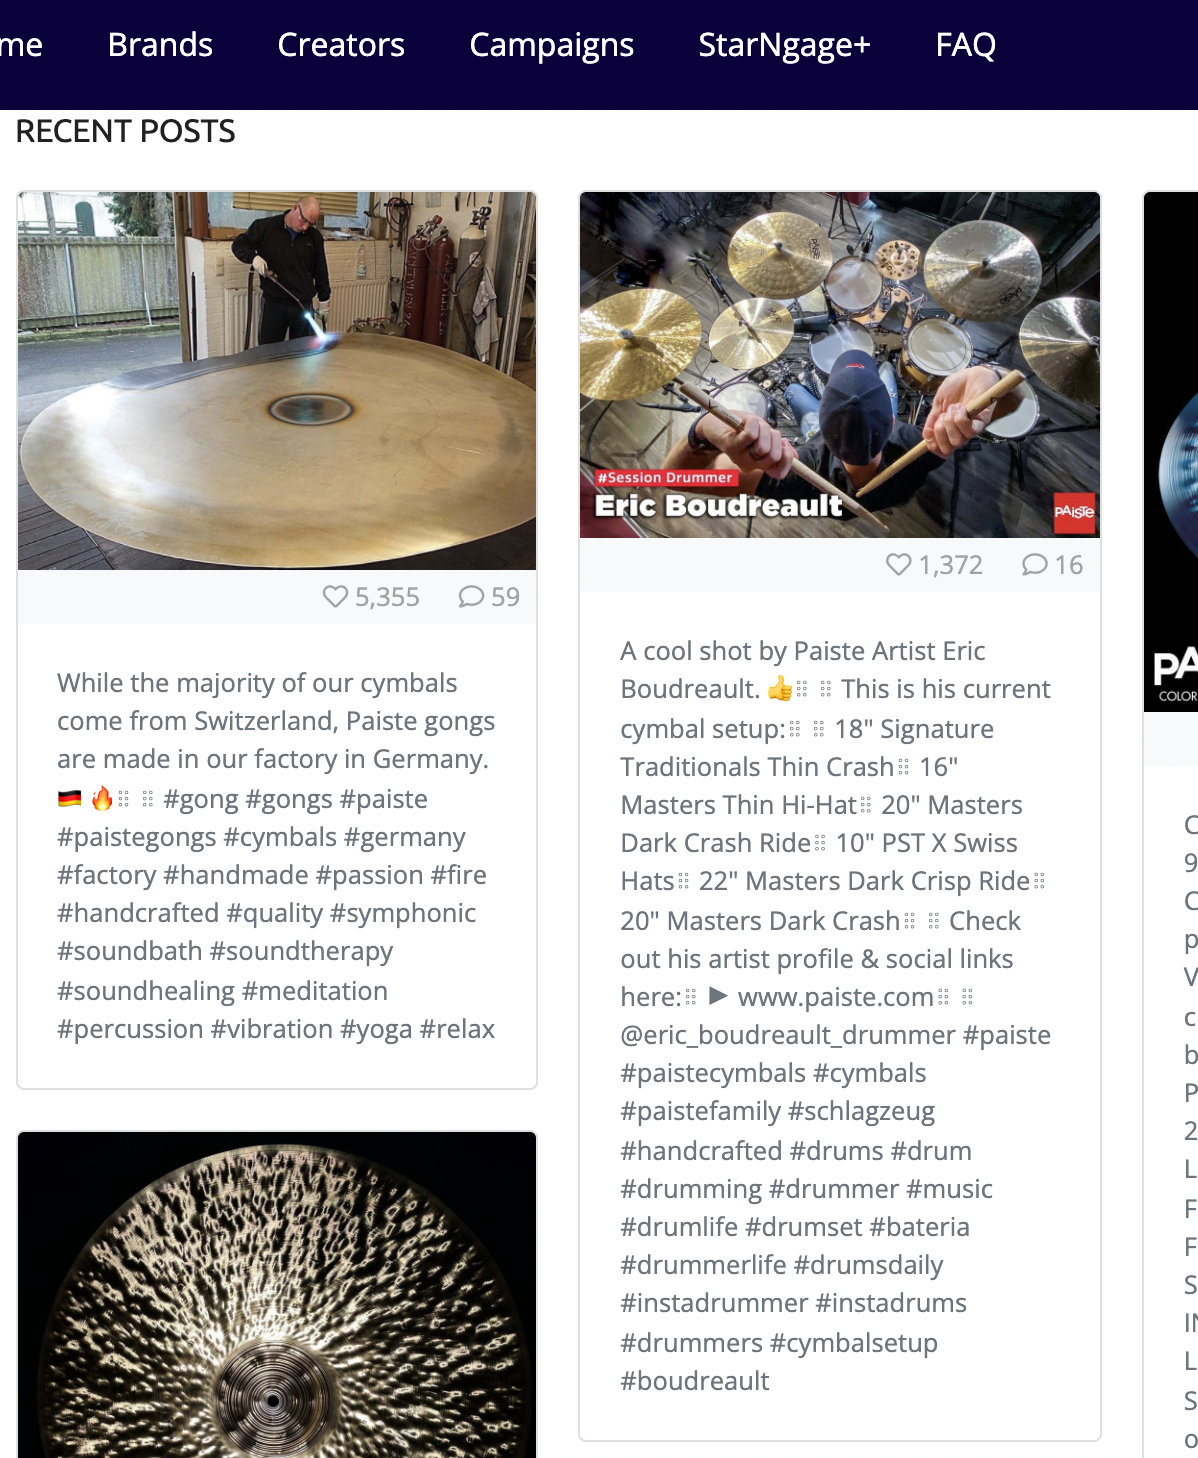Click comment bubble icon on gong post
The image size is (1198, 1458).
pyautogui.click(x=471, y=597)
